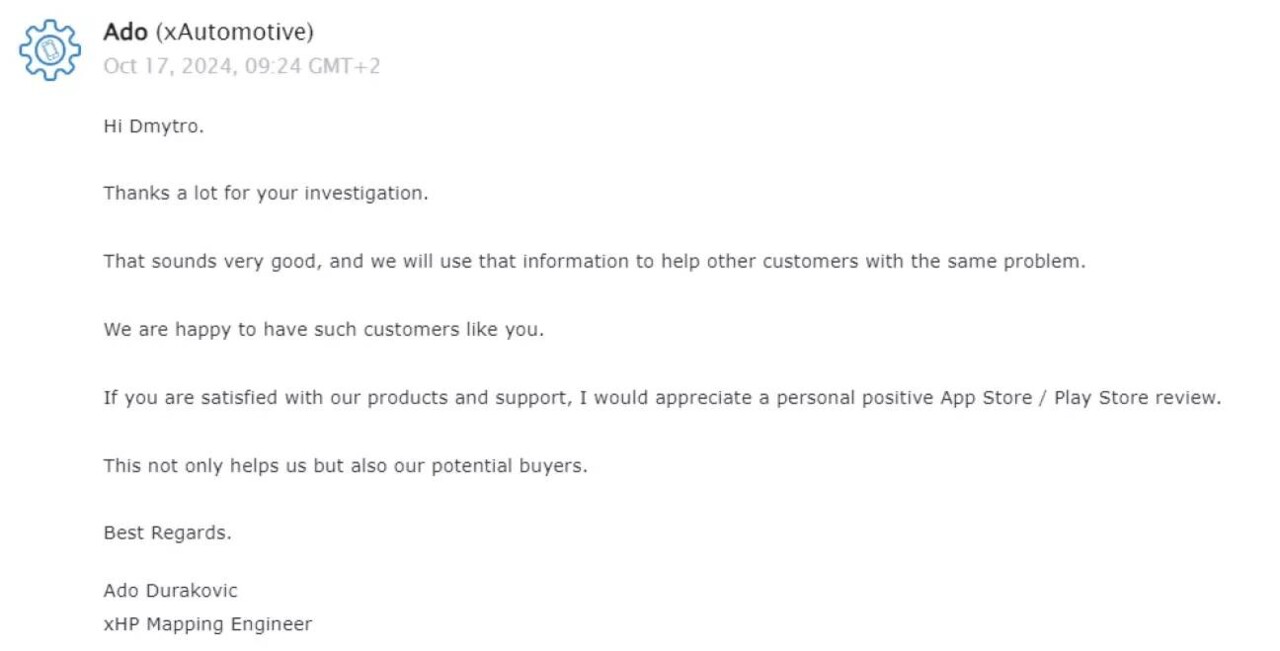
Task: Click the line We are happy to have such customers
Action: (x=323, y=329)
